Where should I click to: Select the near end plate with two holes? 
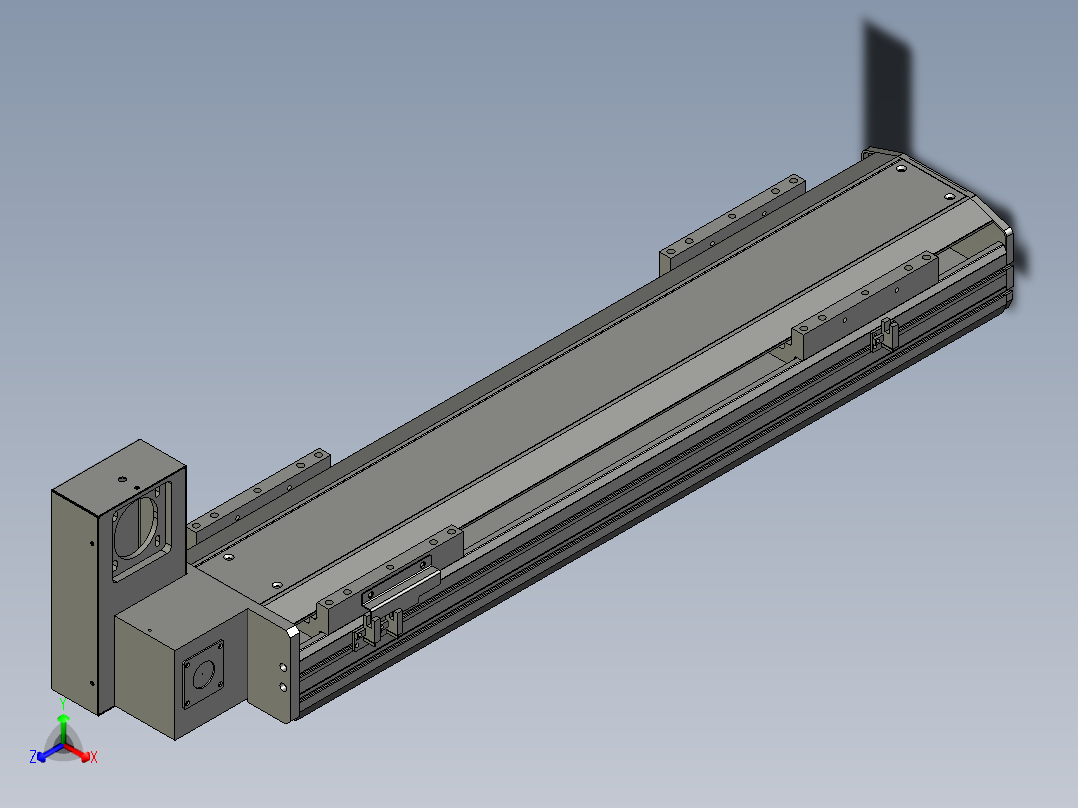[272, 666]
